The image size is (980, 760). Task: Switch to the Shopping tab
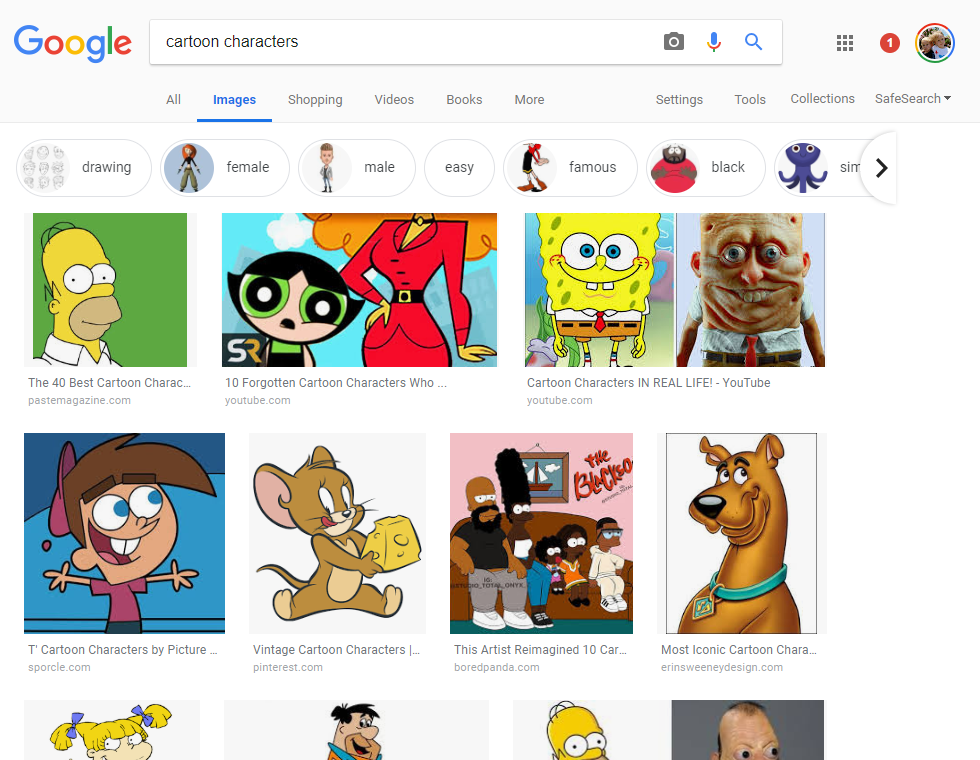coord(315,99)
